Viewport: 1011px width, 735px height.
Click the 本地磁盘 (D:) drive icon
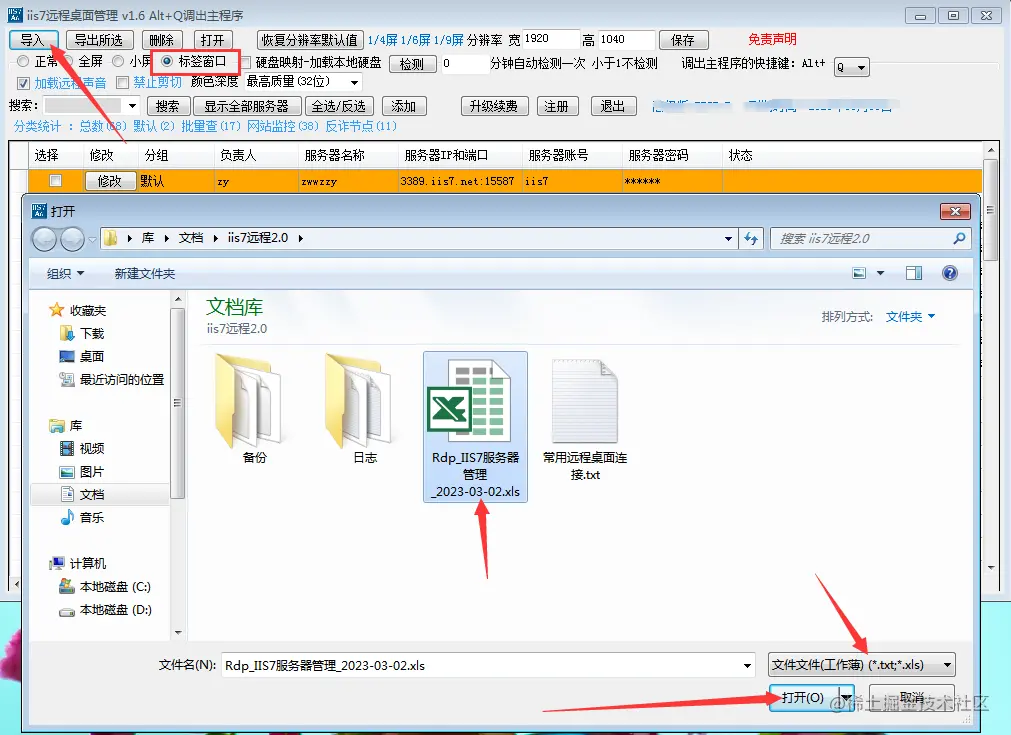tap(66, 611)
